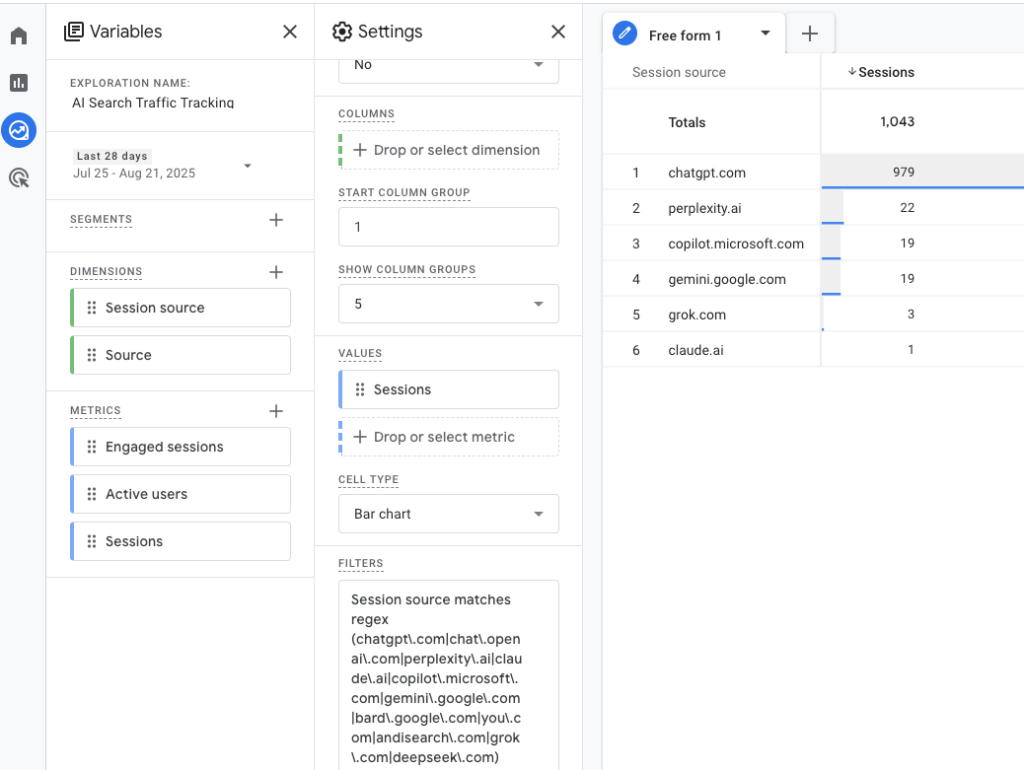
Task: Click drag handle on Engaged sessions metric
Action: click(x=91, y=447)
